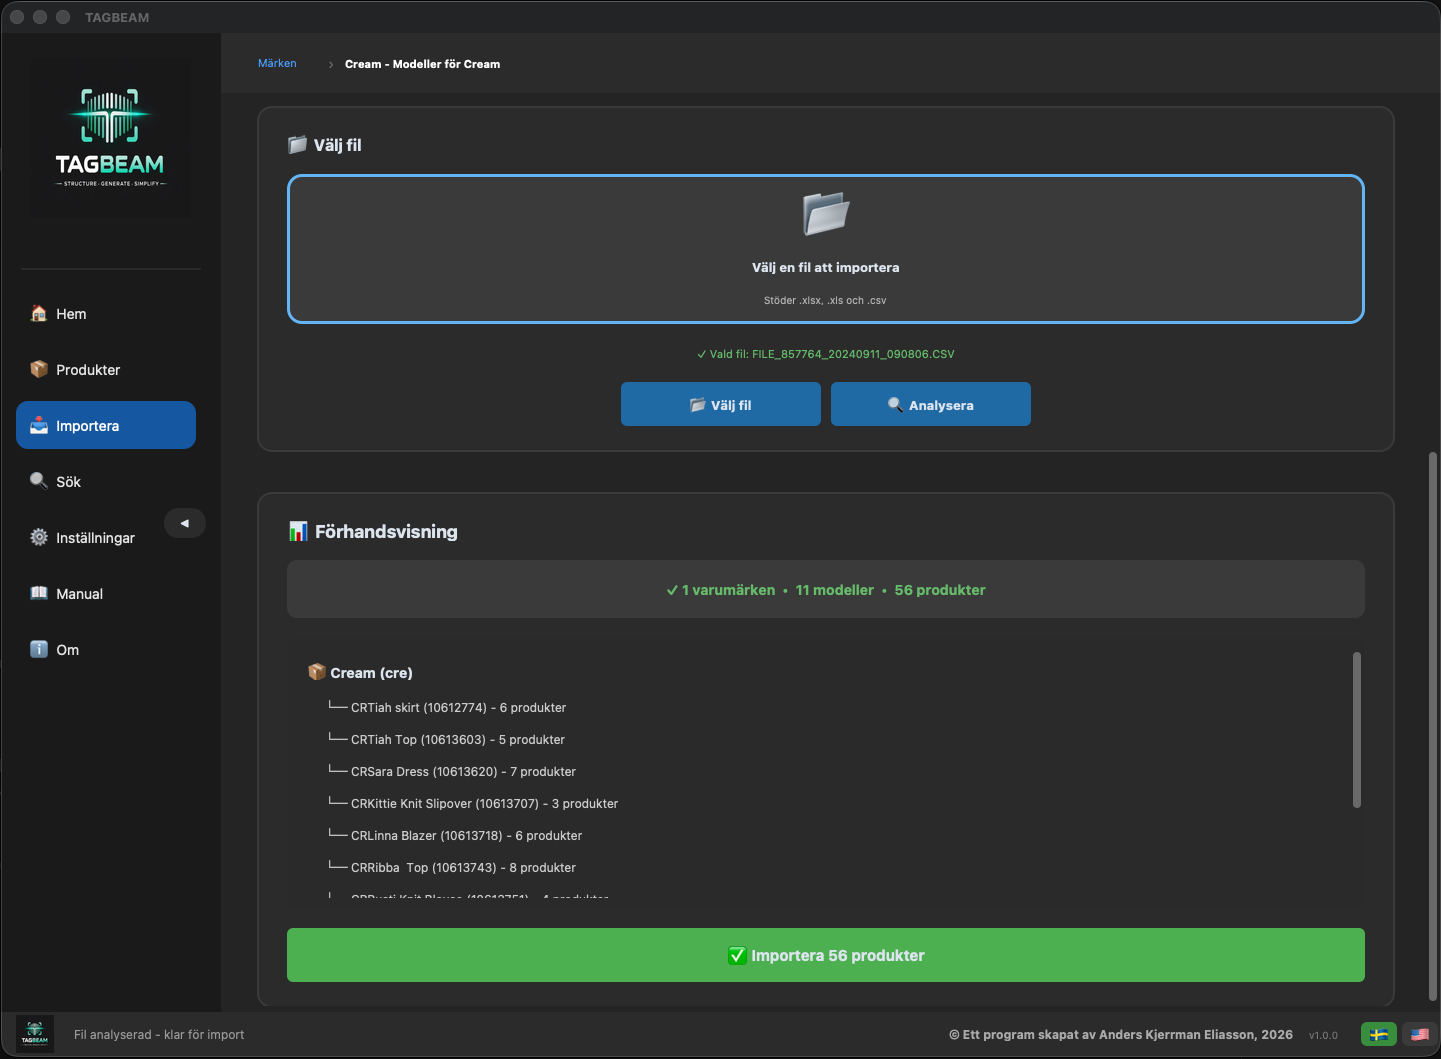
Task: Select CRKittie Knit Slipover (10613707) row
Action: (473, 803)
